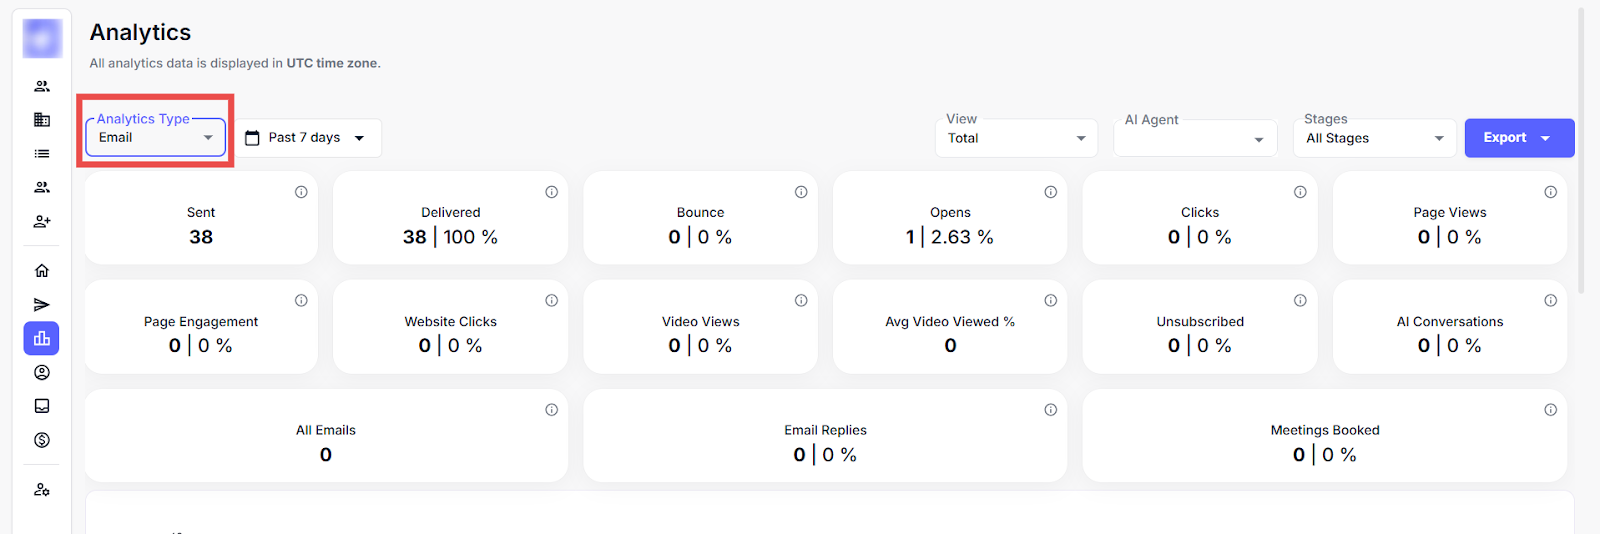
Task: Open the lists icon in sidebar
Action: pyautogui.click(x=42, y=154)
